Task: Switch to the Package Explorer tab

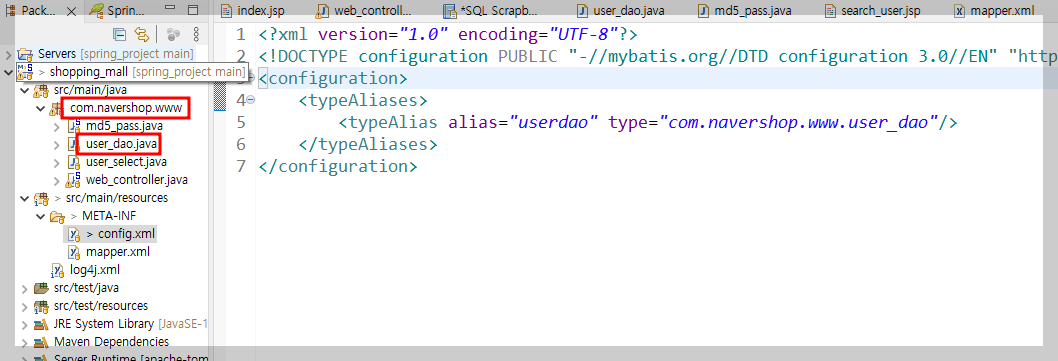Action: (x=38, y=11)
